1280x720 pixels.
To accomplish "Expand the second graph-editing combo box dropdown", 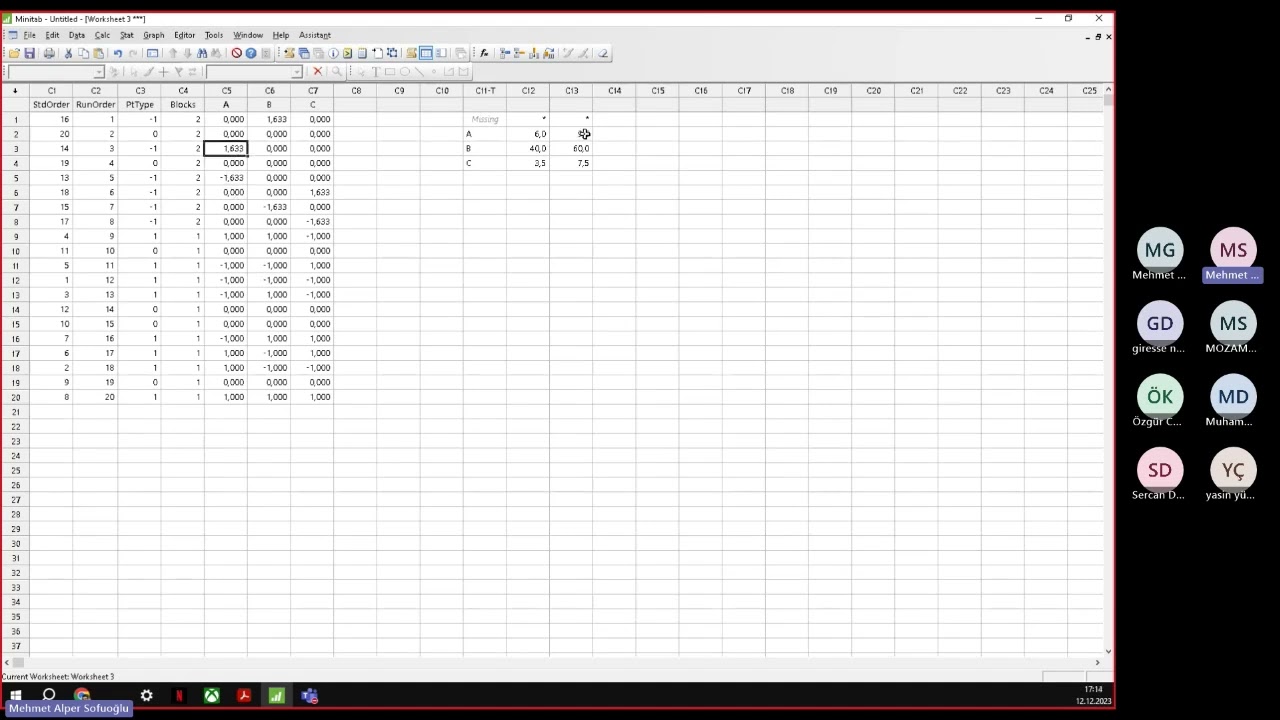I will click(297, 72).
